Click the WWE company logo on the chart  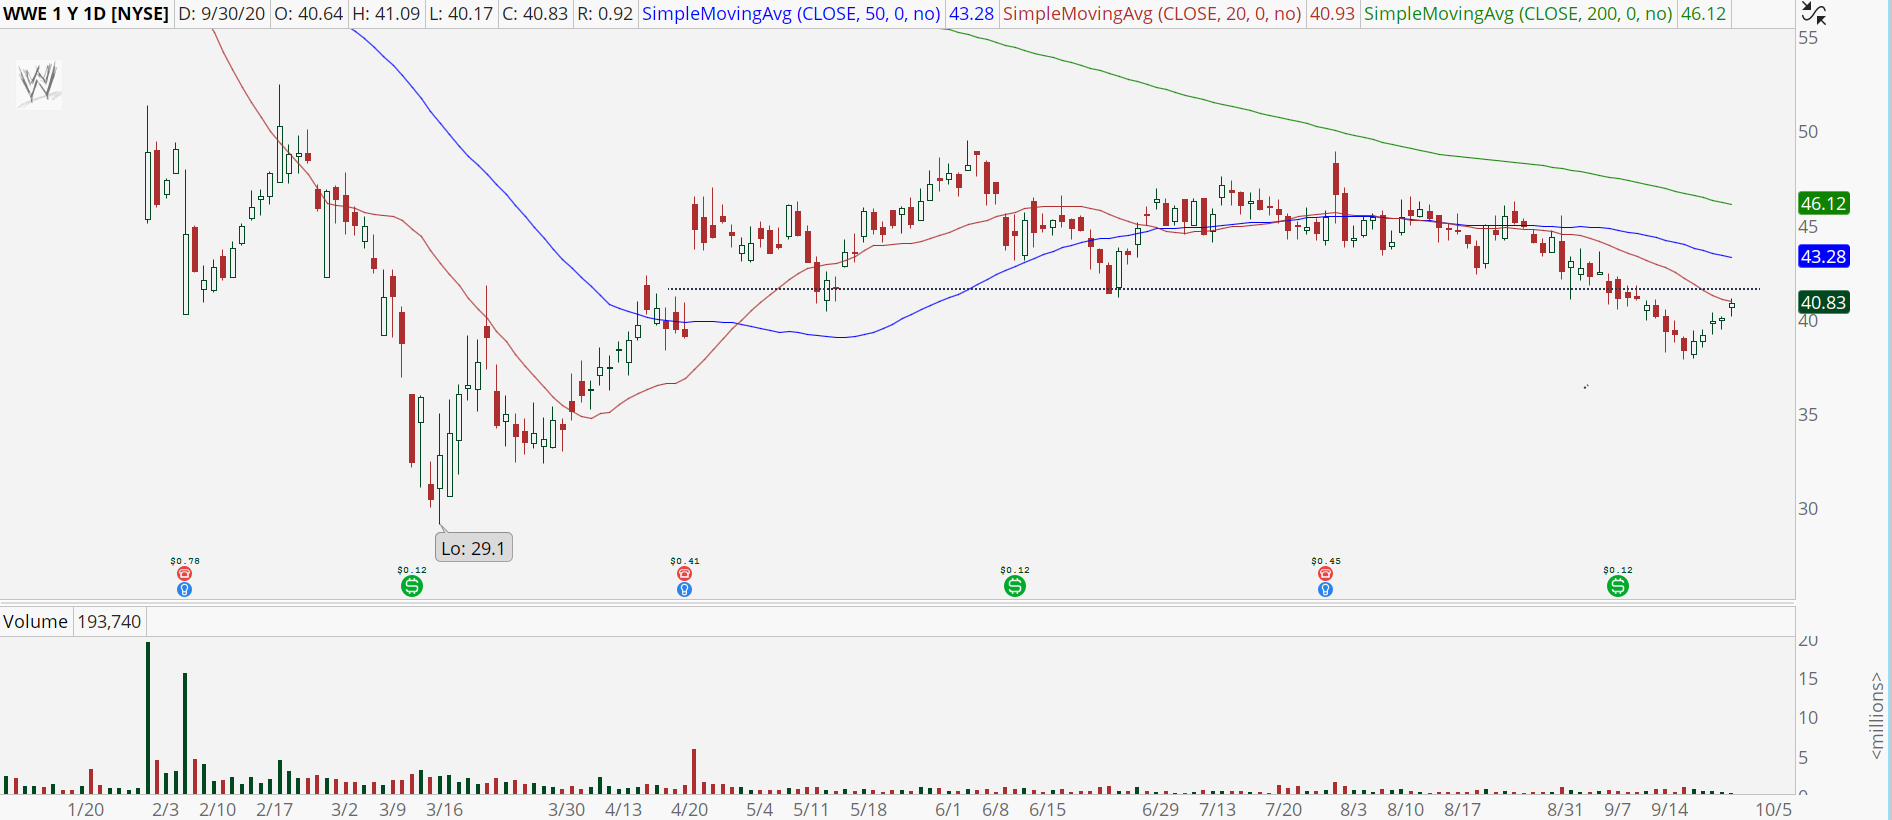click(x=39, y=84)
